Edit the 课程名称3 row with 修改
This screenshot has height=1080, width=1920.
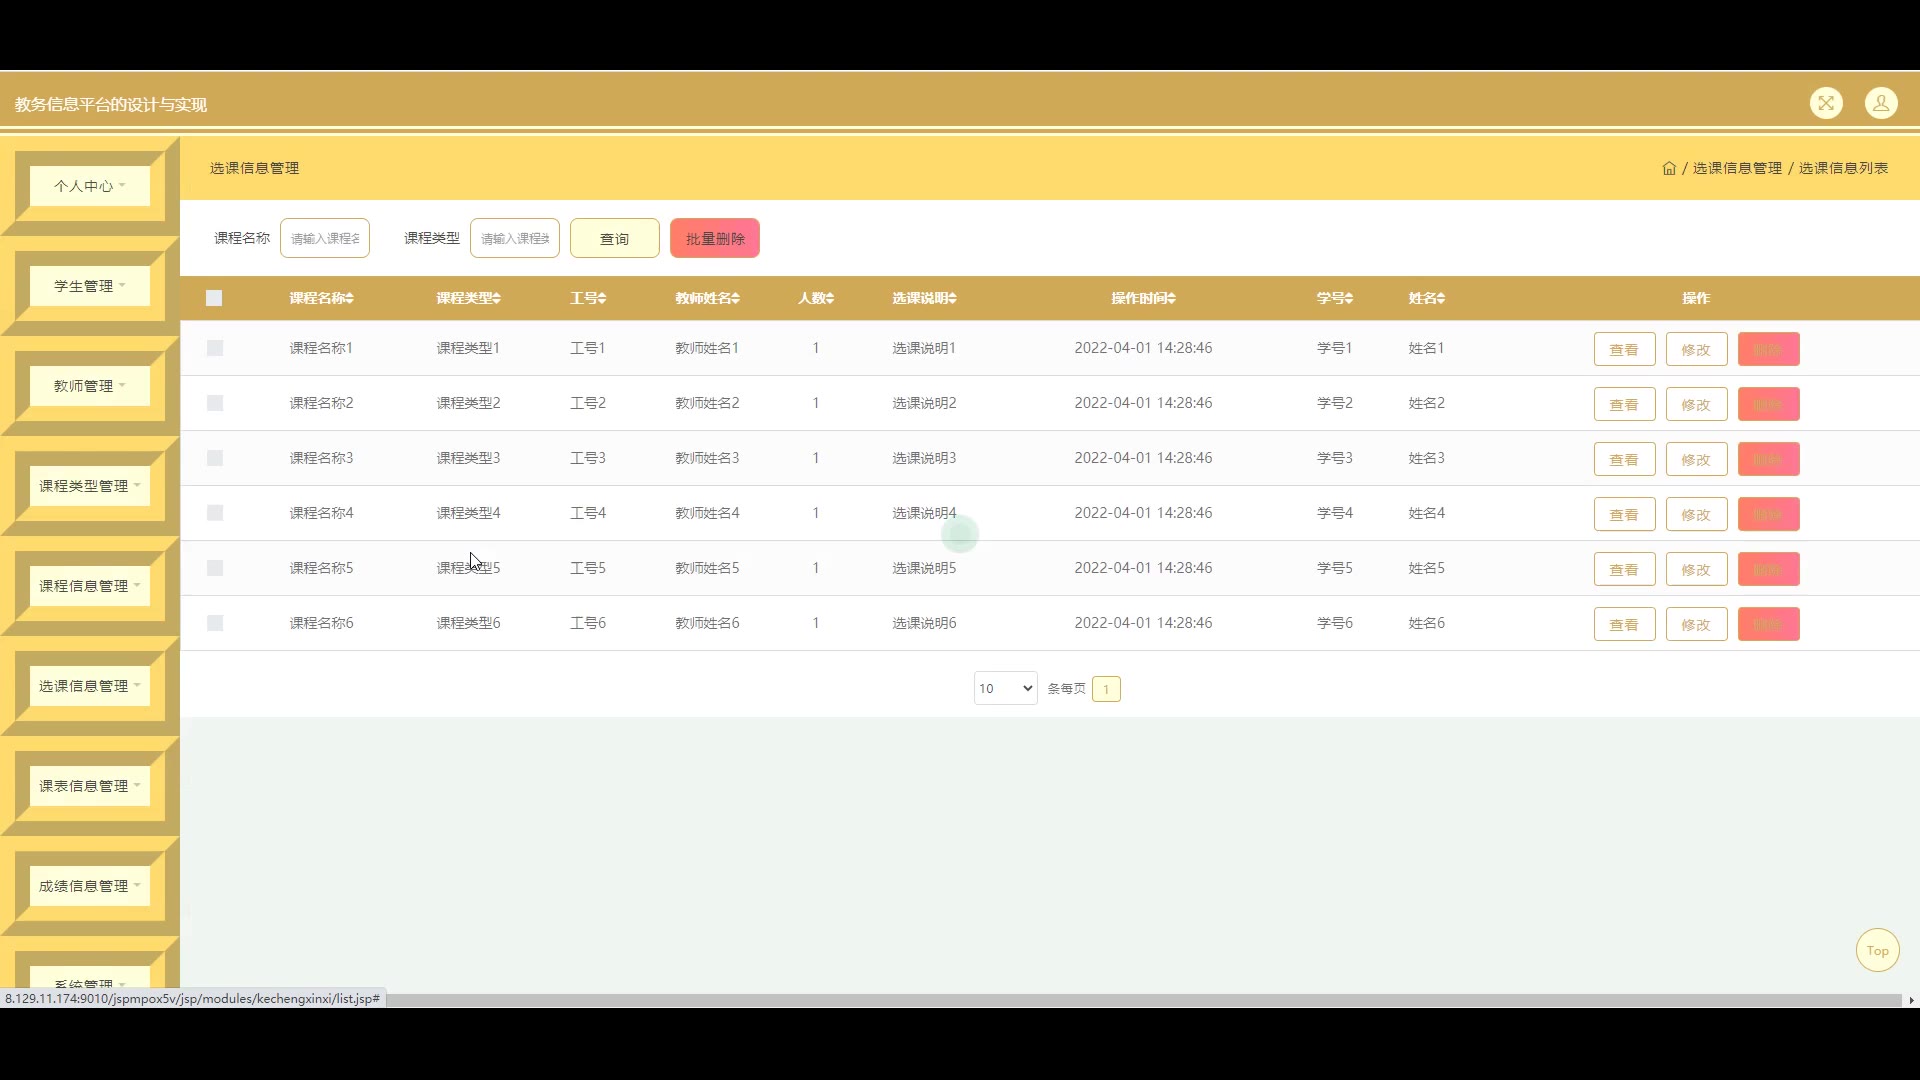pos(1696,459)
